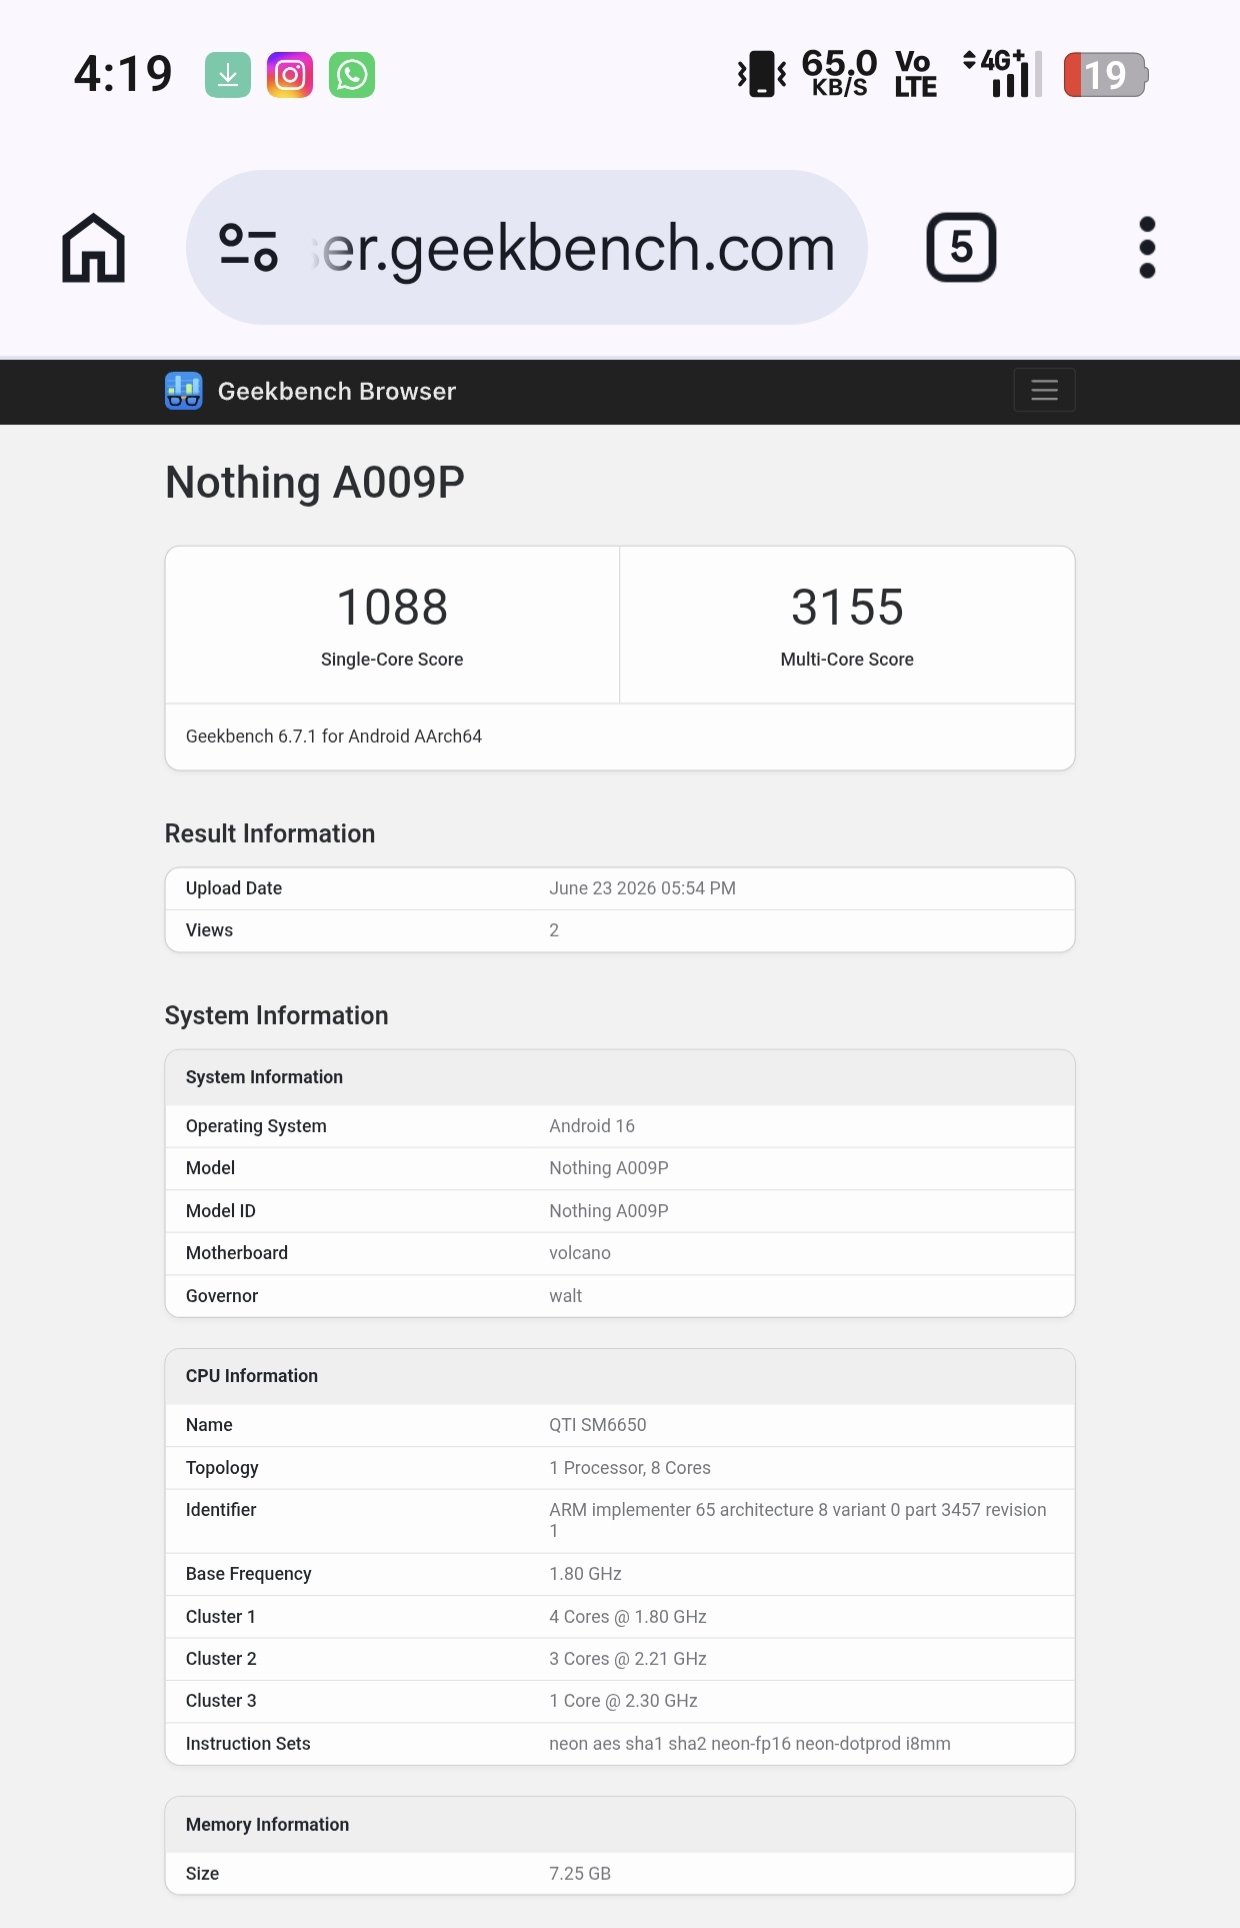Tap the CPU Information table header
The image size is (1240, 1928).
coord(620,1376)
